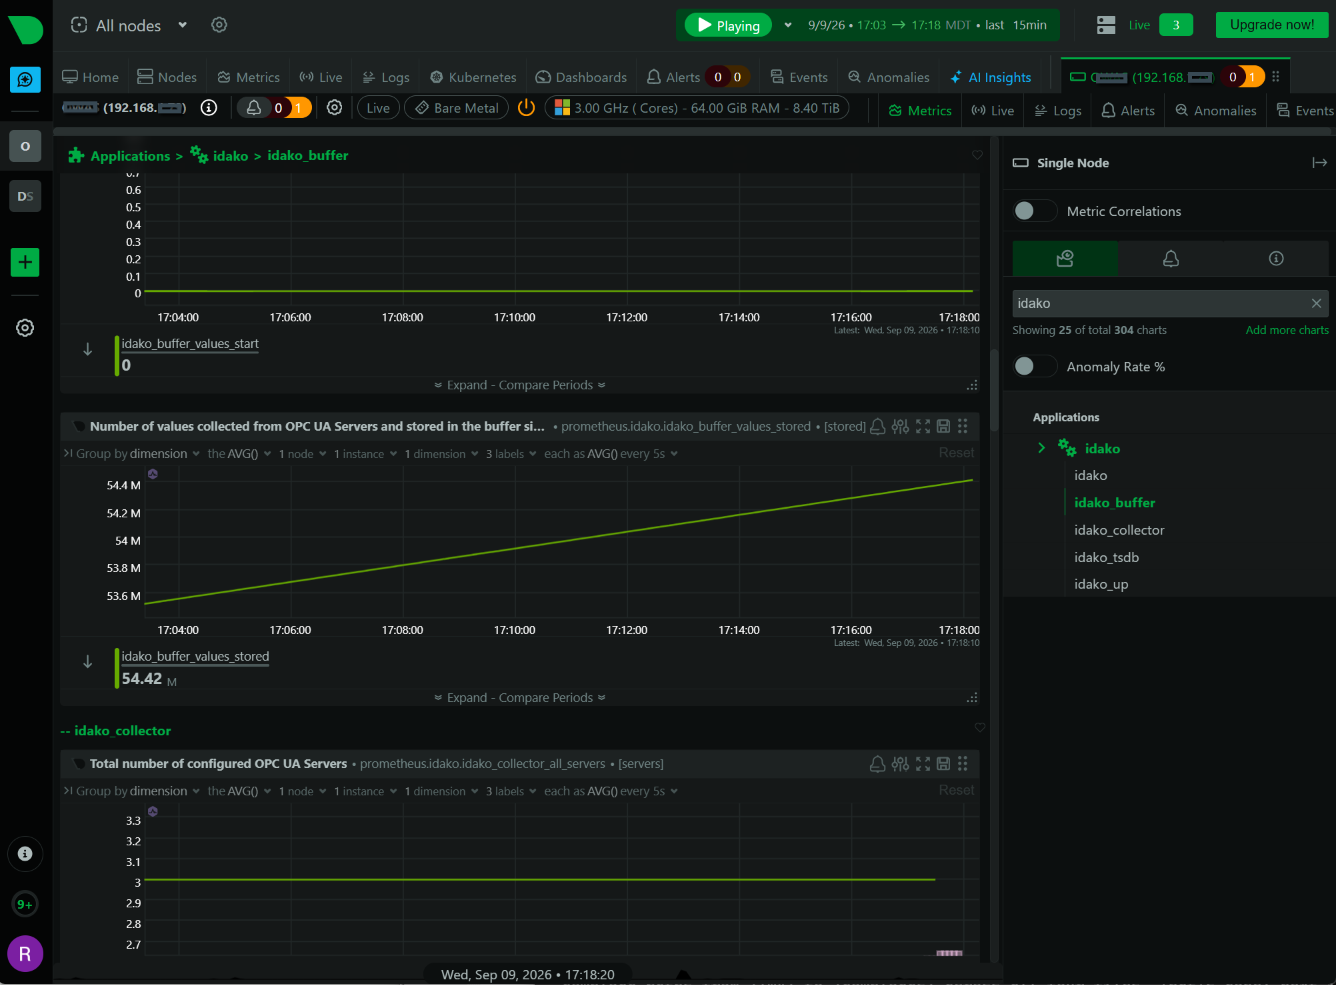Collapse the idako tree chevron
This screenshot has width=1336, height=985.
tap(1041, 448)
